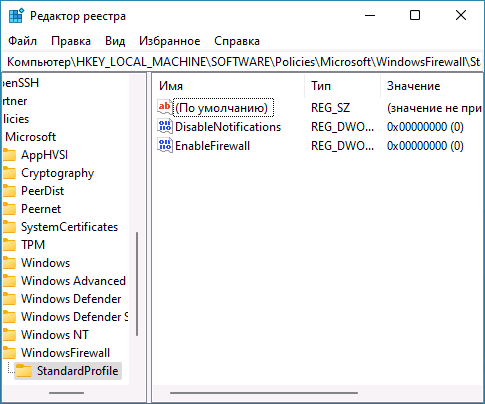Image resolution: width=485 pixels, height=404 pixels.
Task: Select the WindowsFirewall key label
Action: [65, 353]
